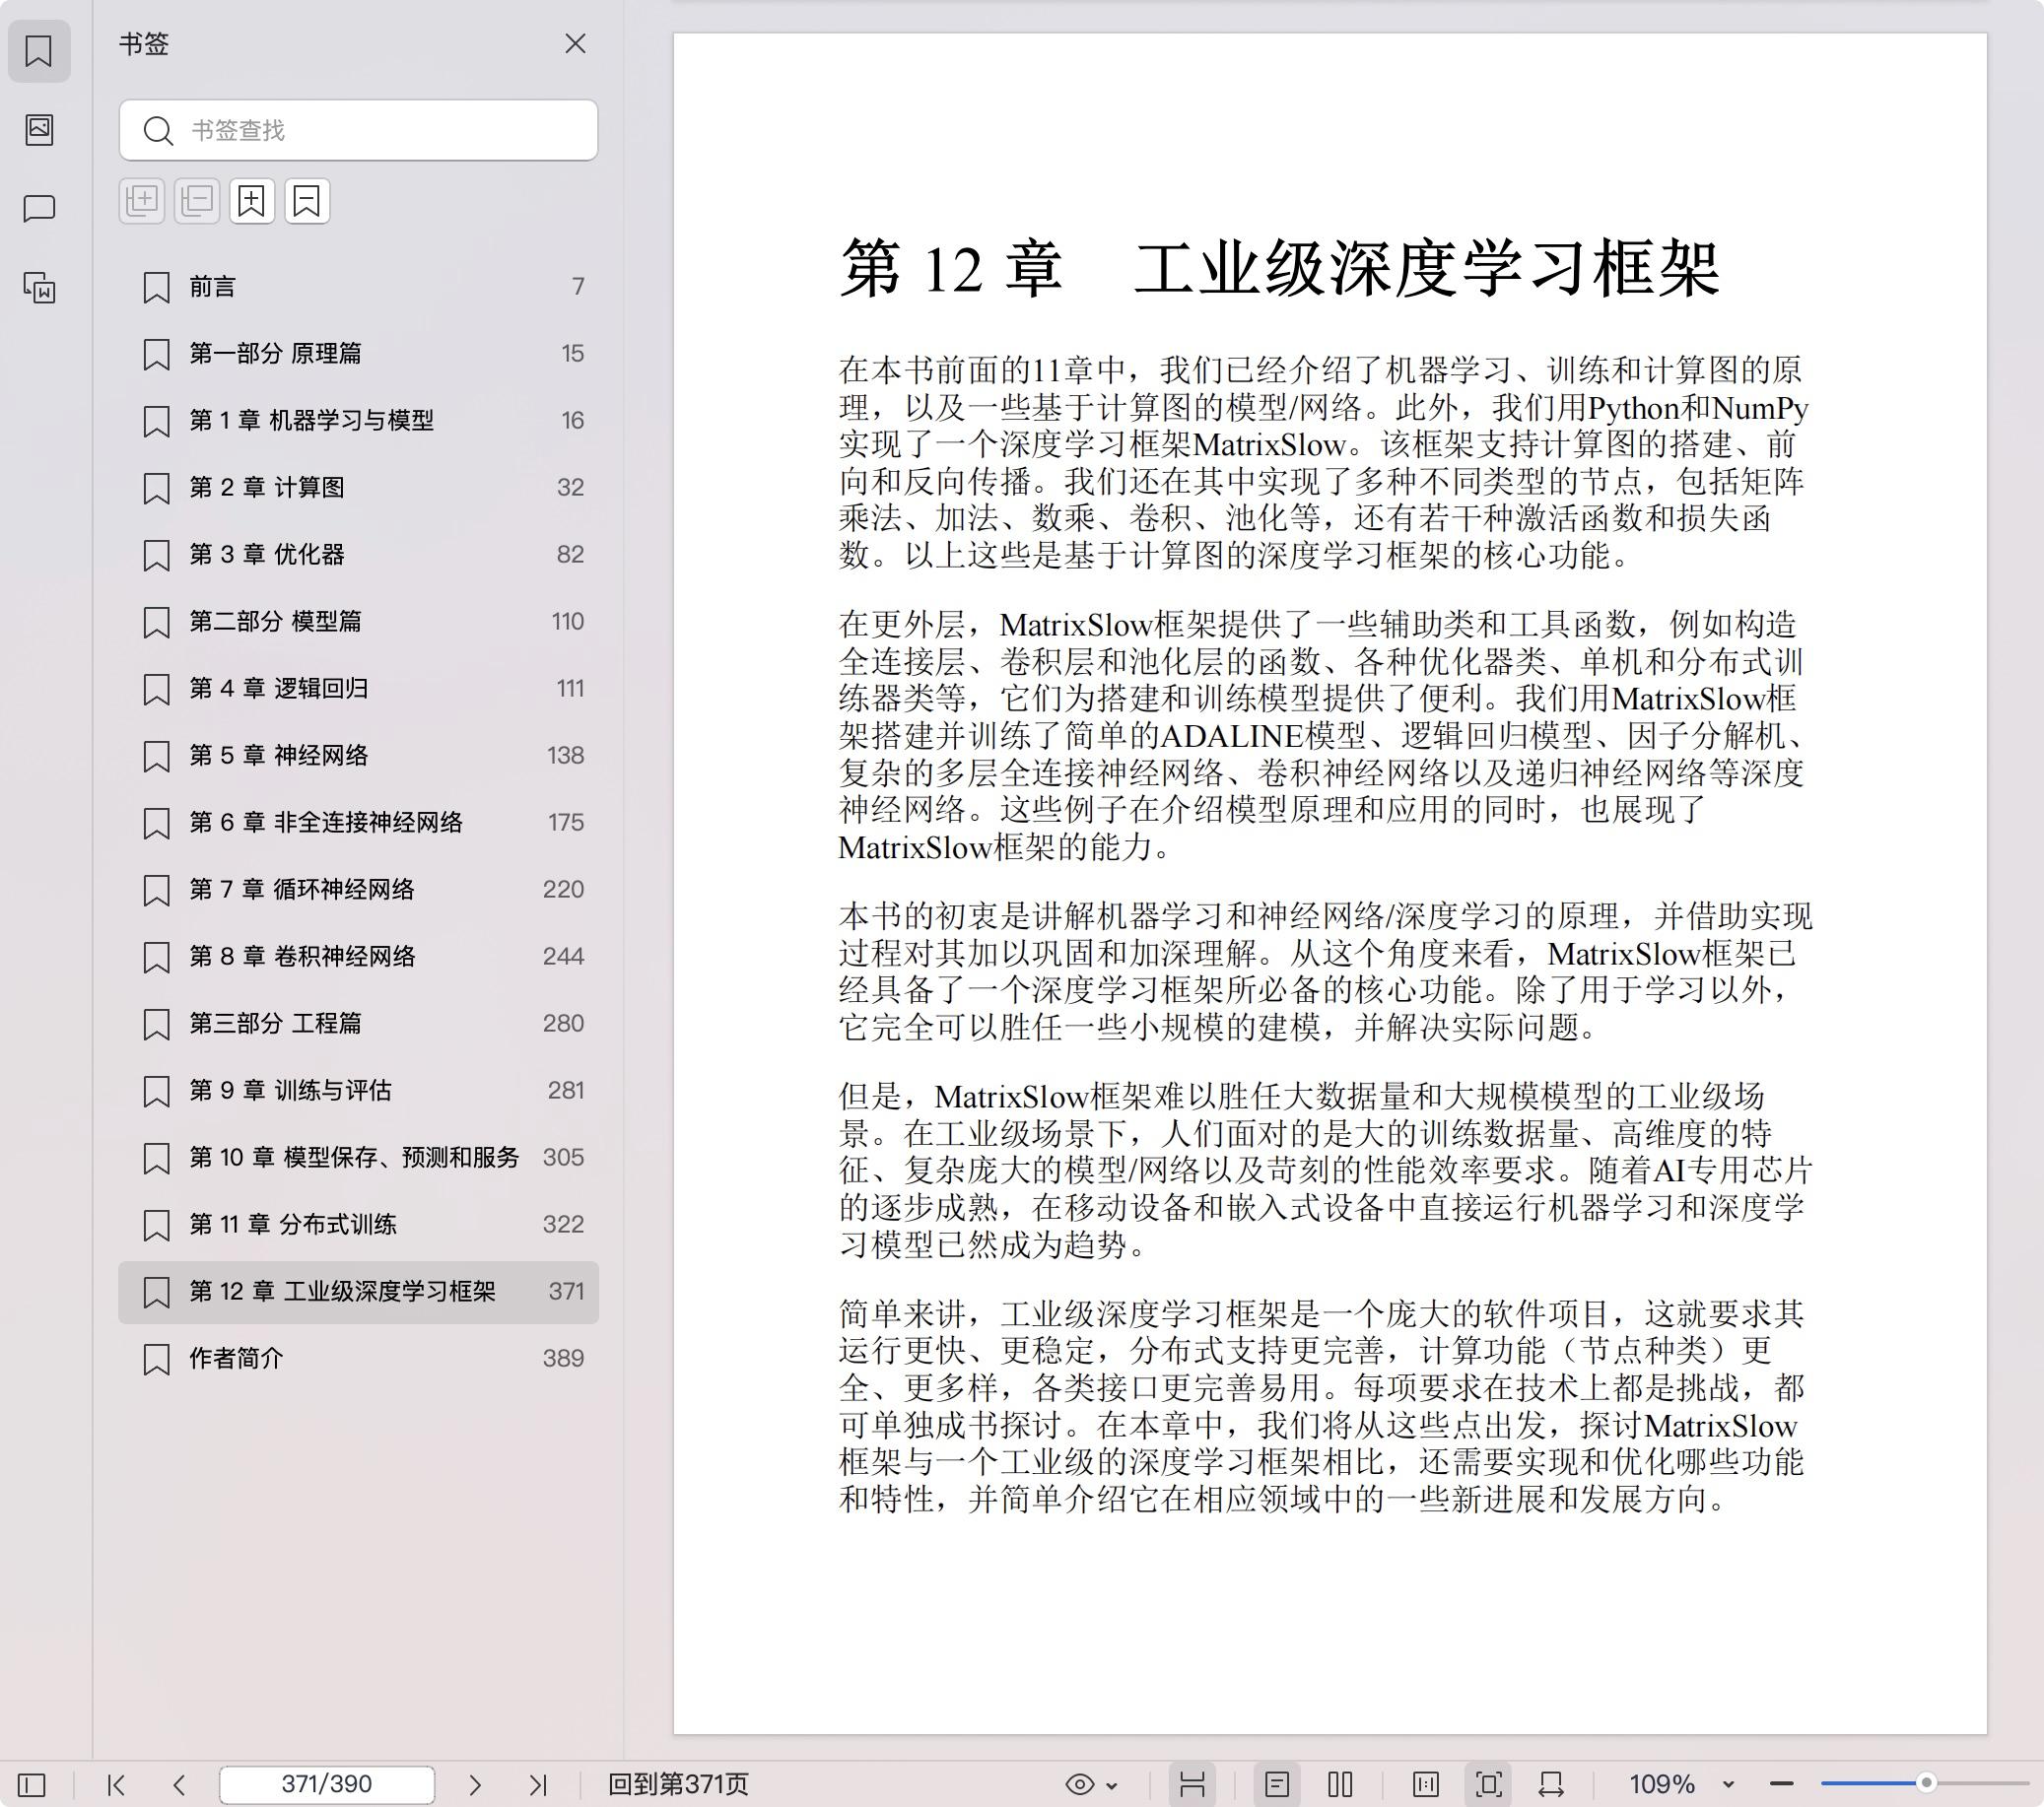
Task: Click the 371/390 page number field
Action: [x=327, y=1785]
